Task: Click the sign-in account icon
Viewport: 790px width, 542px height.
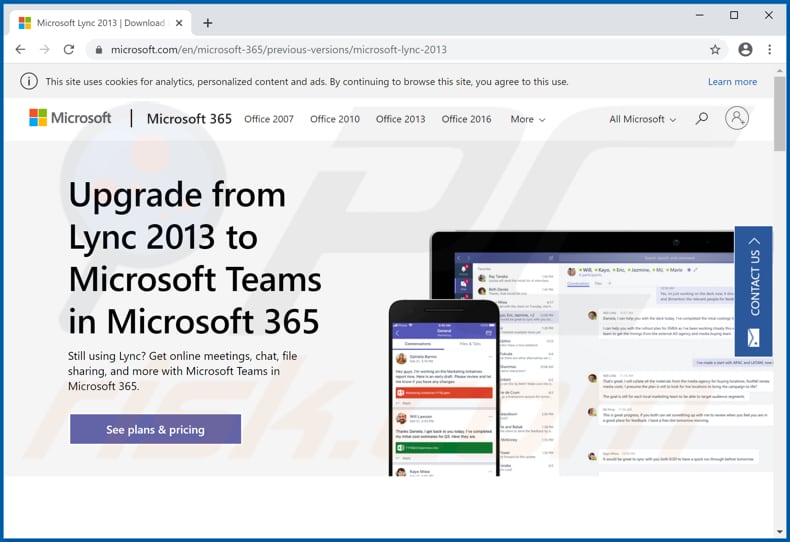Action: [x=737, y=118]
